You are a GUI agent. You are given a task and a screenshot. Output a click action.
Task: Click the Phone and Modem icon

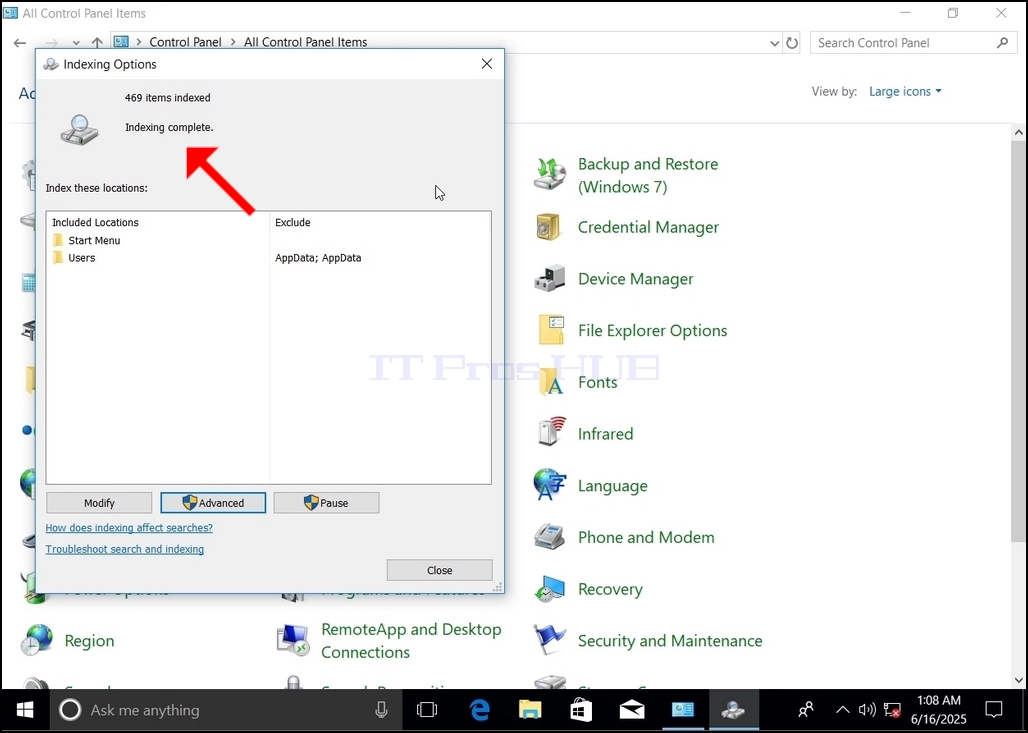pos(549,537)
